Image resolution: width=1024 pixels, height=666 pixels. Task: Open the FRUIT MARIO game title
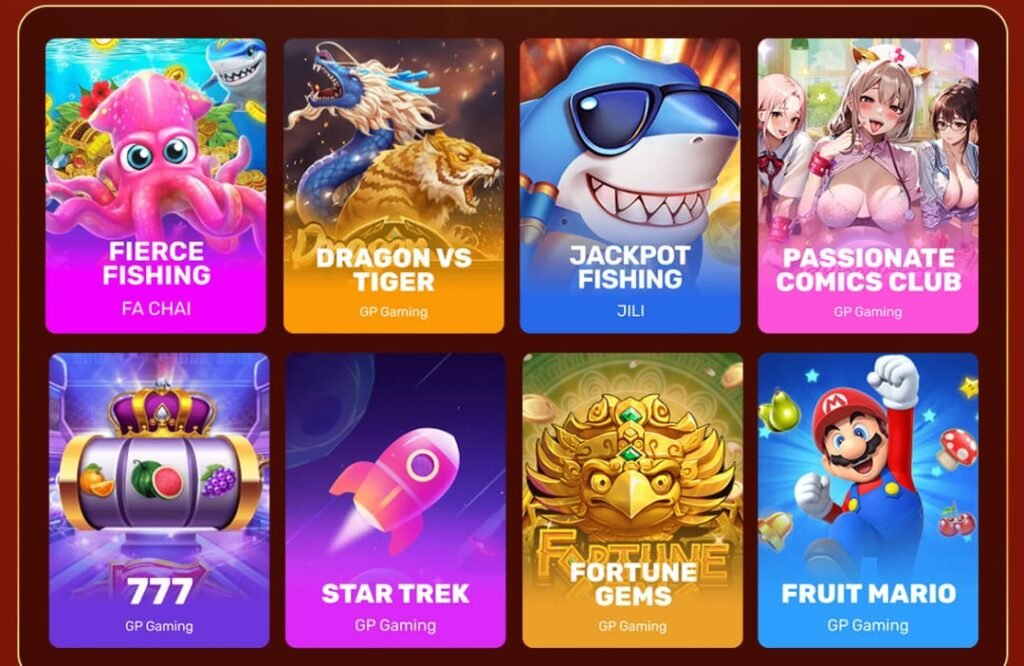tap(869, 594)
